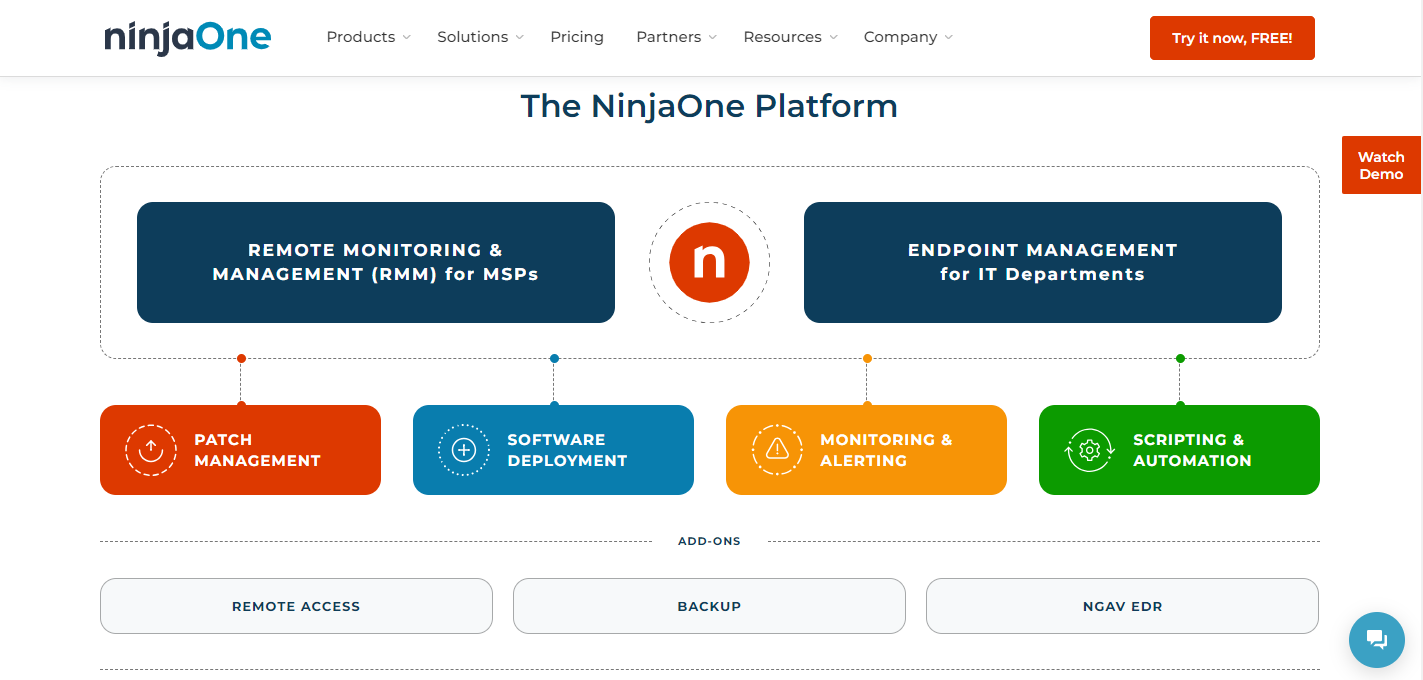
Task: Open the Backup add-on
Action: tap(709, 606)
